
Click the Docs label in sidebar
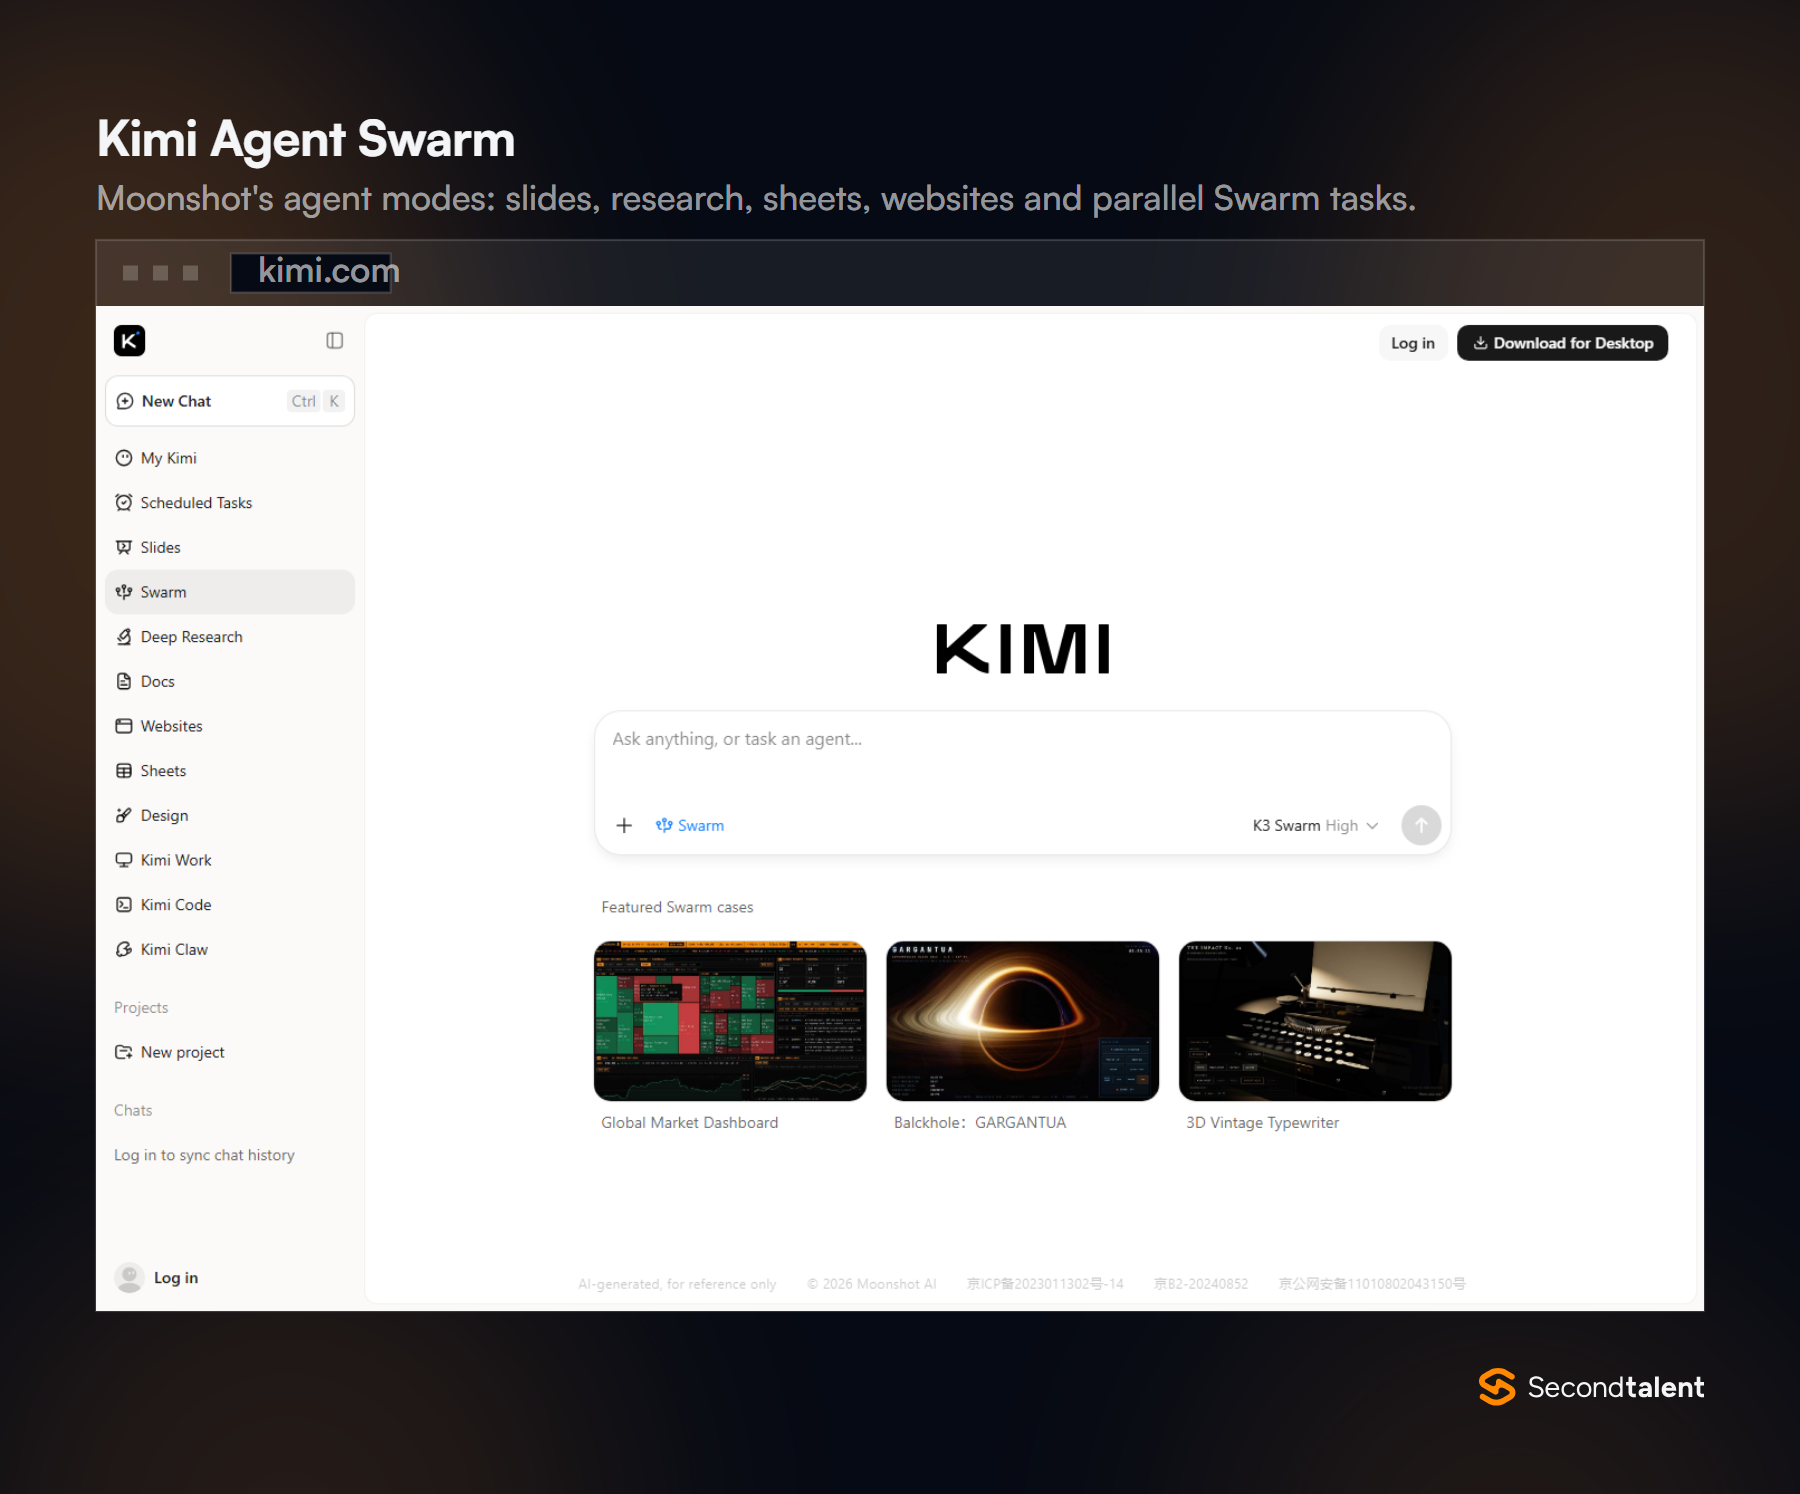click(157, 681)
